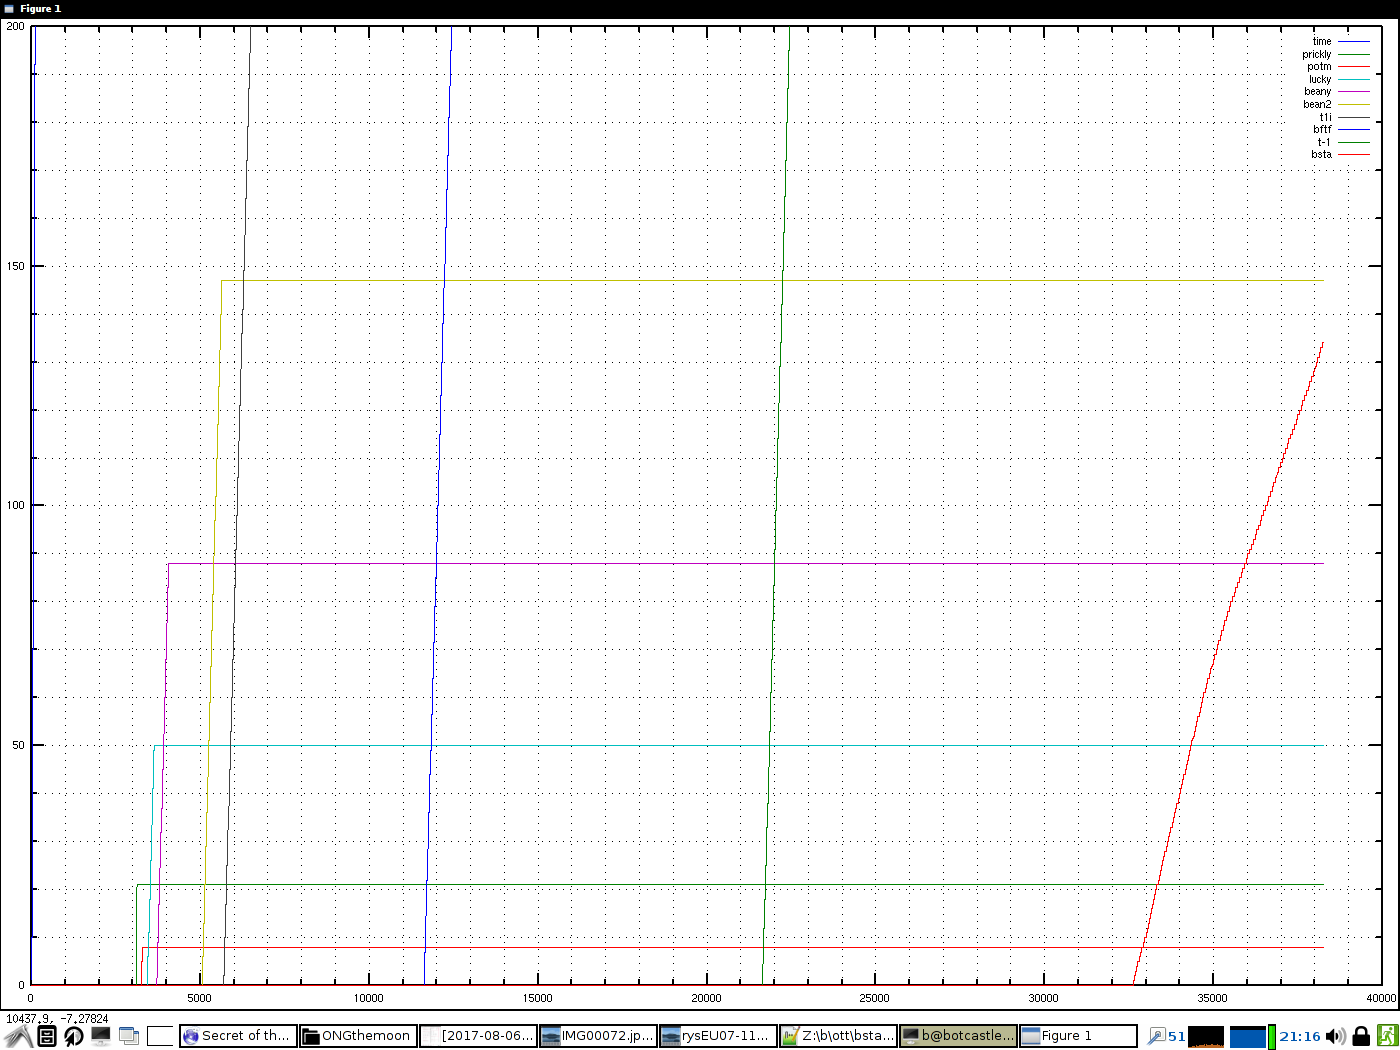Click the magenta line sample next to 'beany'
Viewport: 1400px width, 1050px height.
click(x=1353, y=92)
